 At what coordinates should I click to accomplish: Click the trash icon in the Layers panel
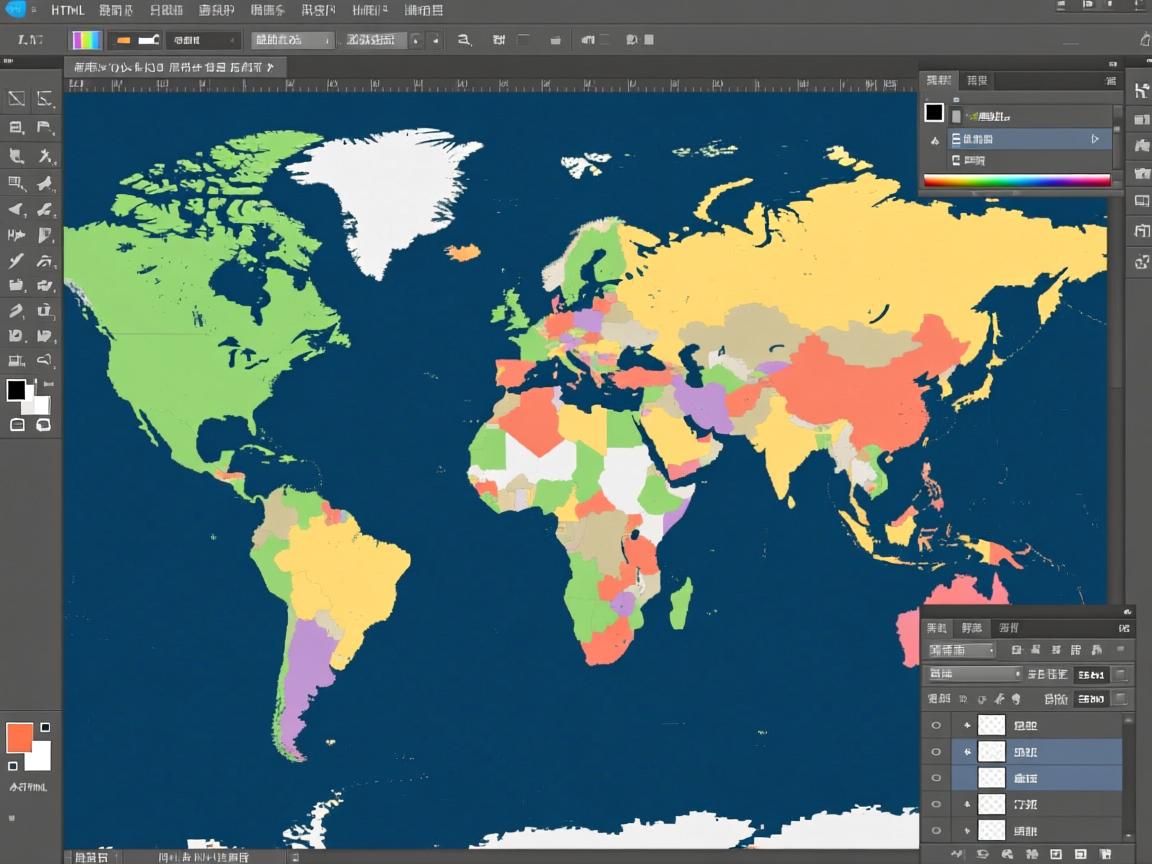1105,855
